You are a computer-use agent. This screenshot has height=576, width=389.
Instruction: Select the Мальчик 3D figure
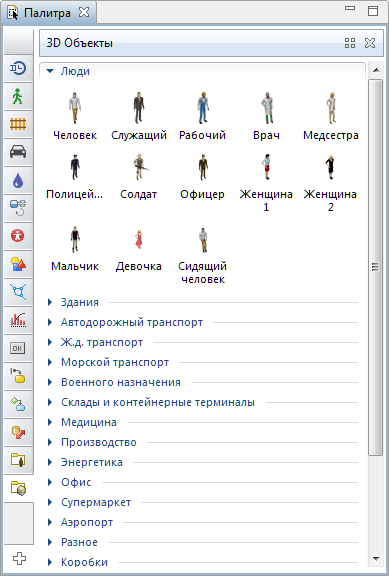(75, 249)
